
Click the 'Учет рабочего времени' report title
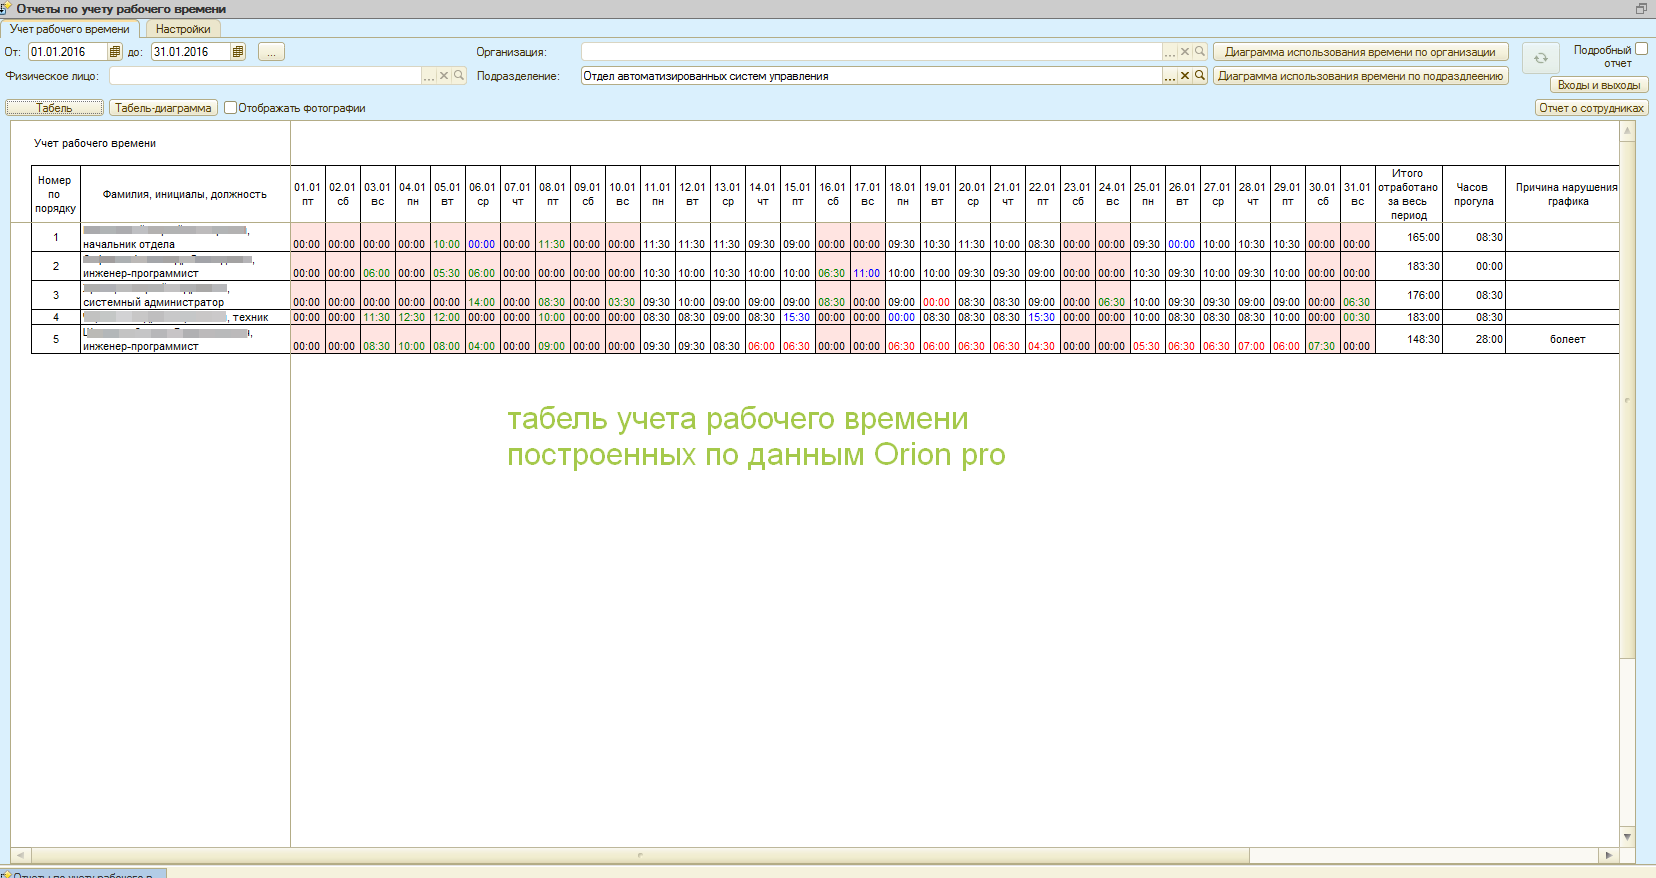(95, 143)
